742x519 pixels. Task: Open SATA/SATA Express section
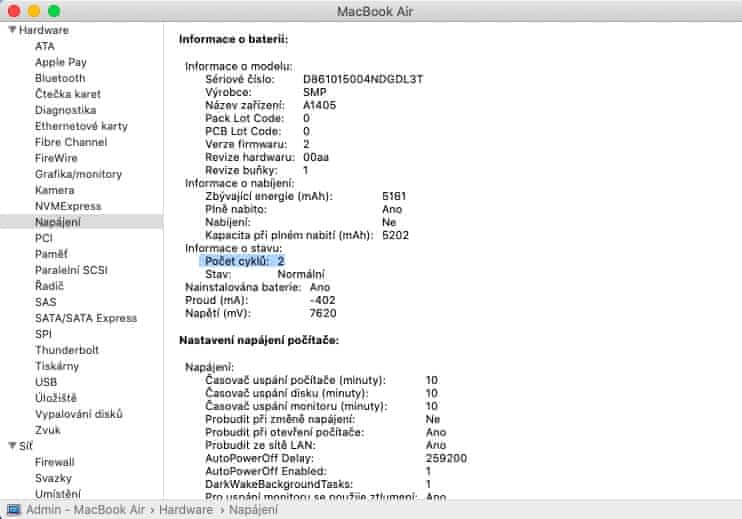point(86,318)
